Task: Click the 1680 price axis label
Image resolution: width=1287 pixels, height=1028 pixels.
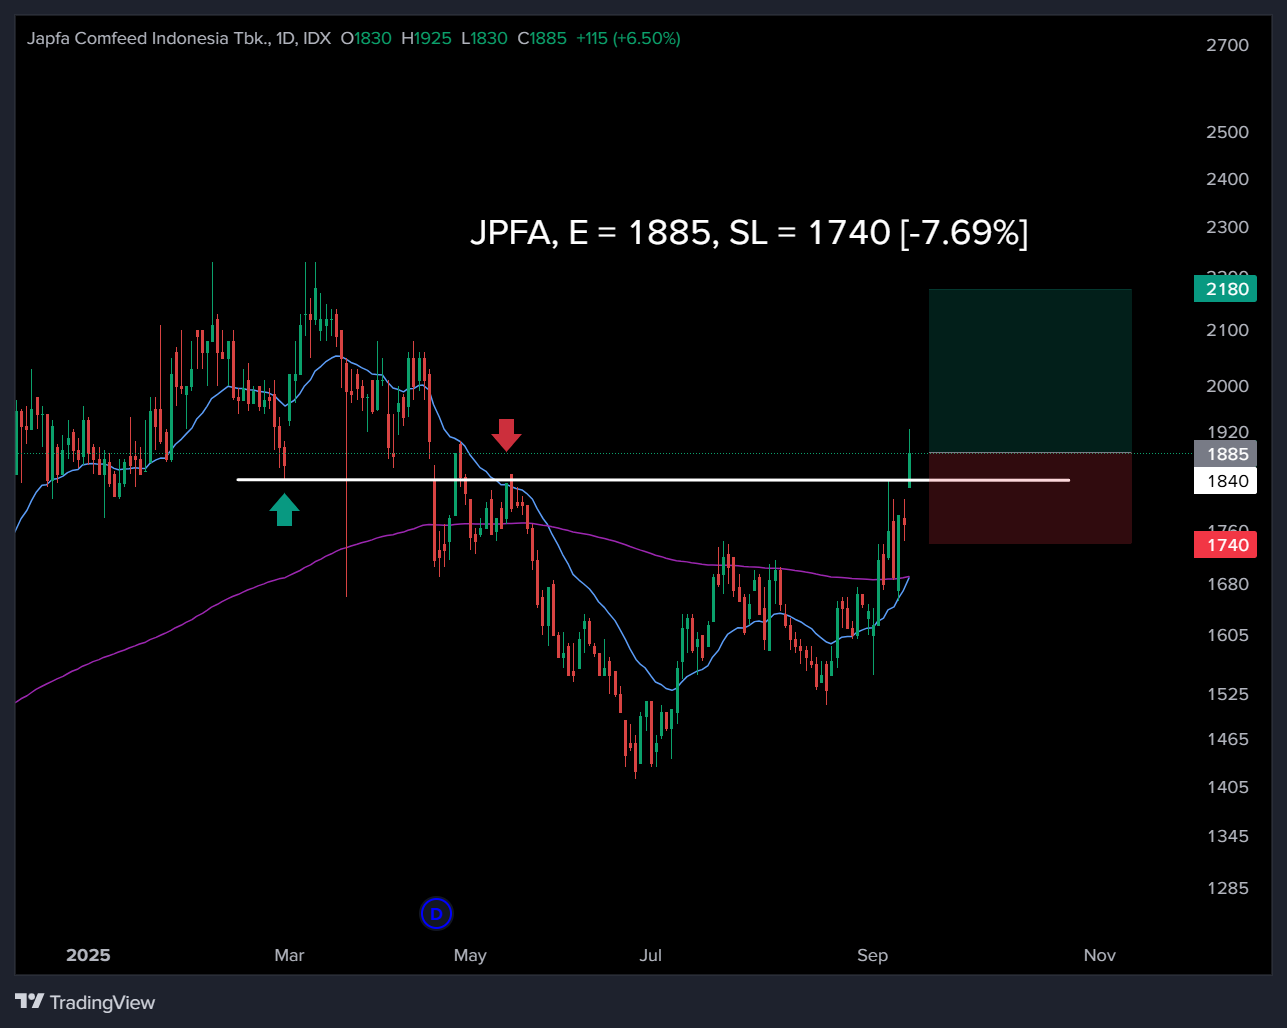Action: click(x=1228, y=584)
